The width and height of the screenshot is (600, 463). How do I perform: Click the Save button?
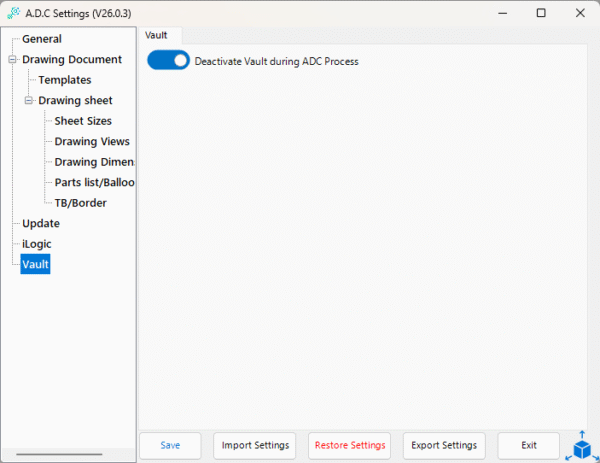click(x=170, y=445)
